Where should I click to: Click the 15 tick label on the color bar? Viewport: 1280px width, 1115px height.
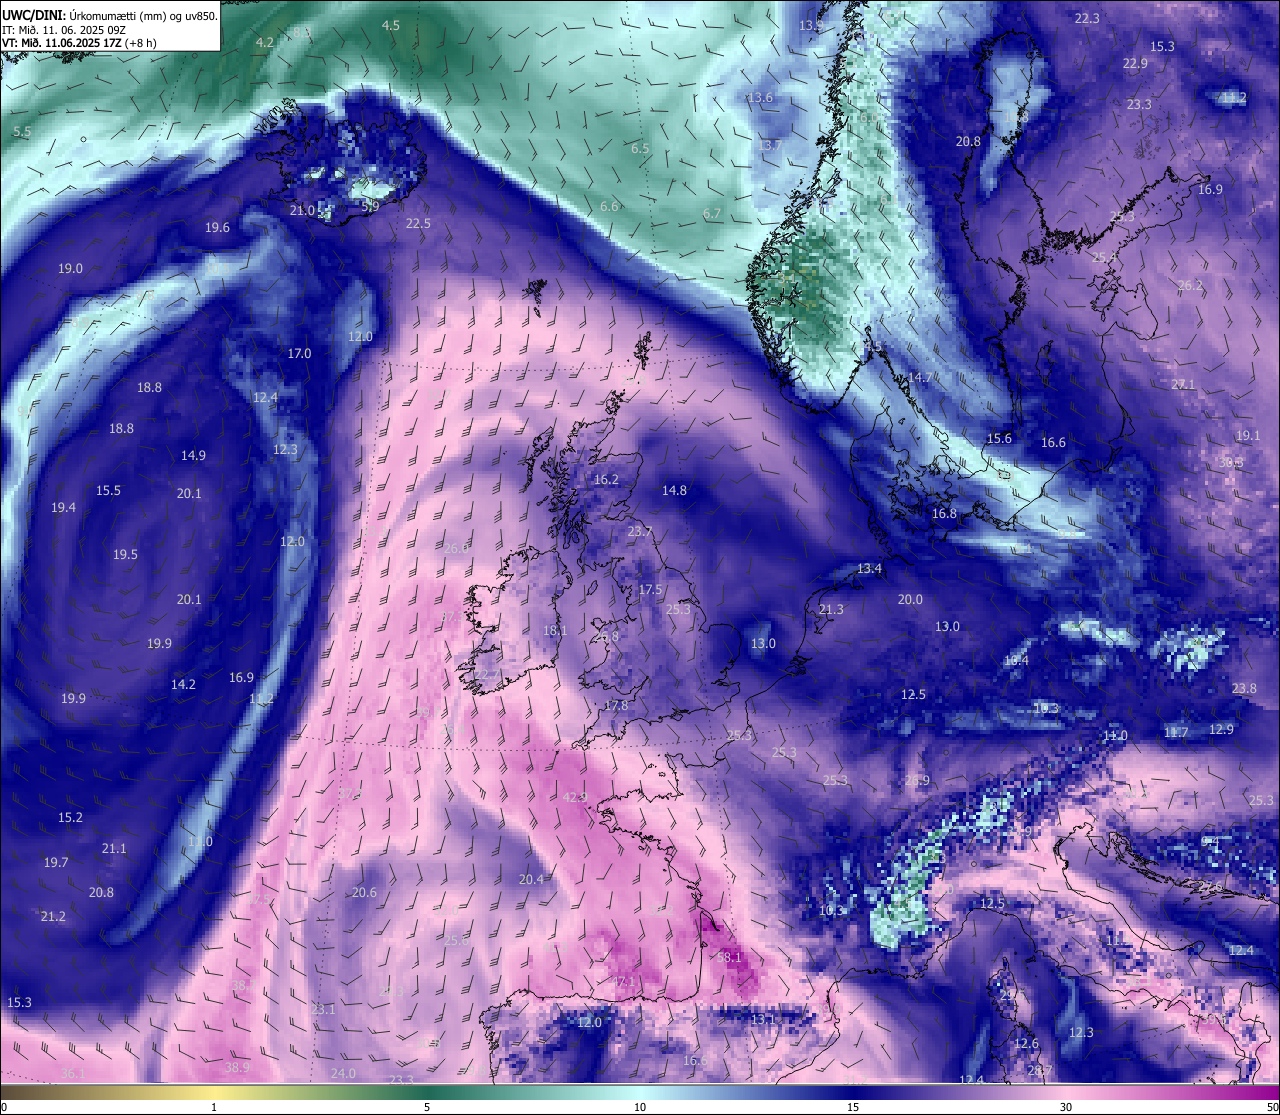[x=853, y=1107]
